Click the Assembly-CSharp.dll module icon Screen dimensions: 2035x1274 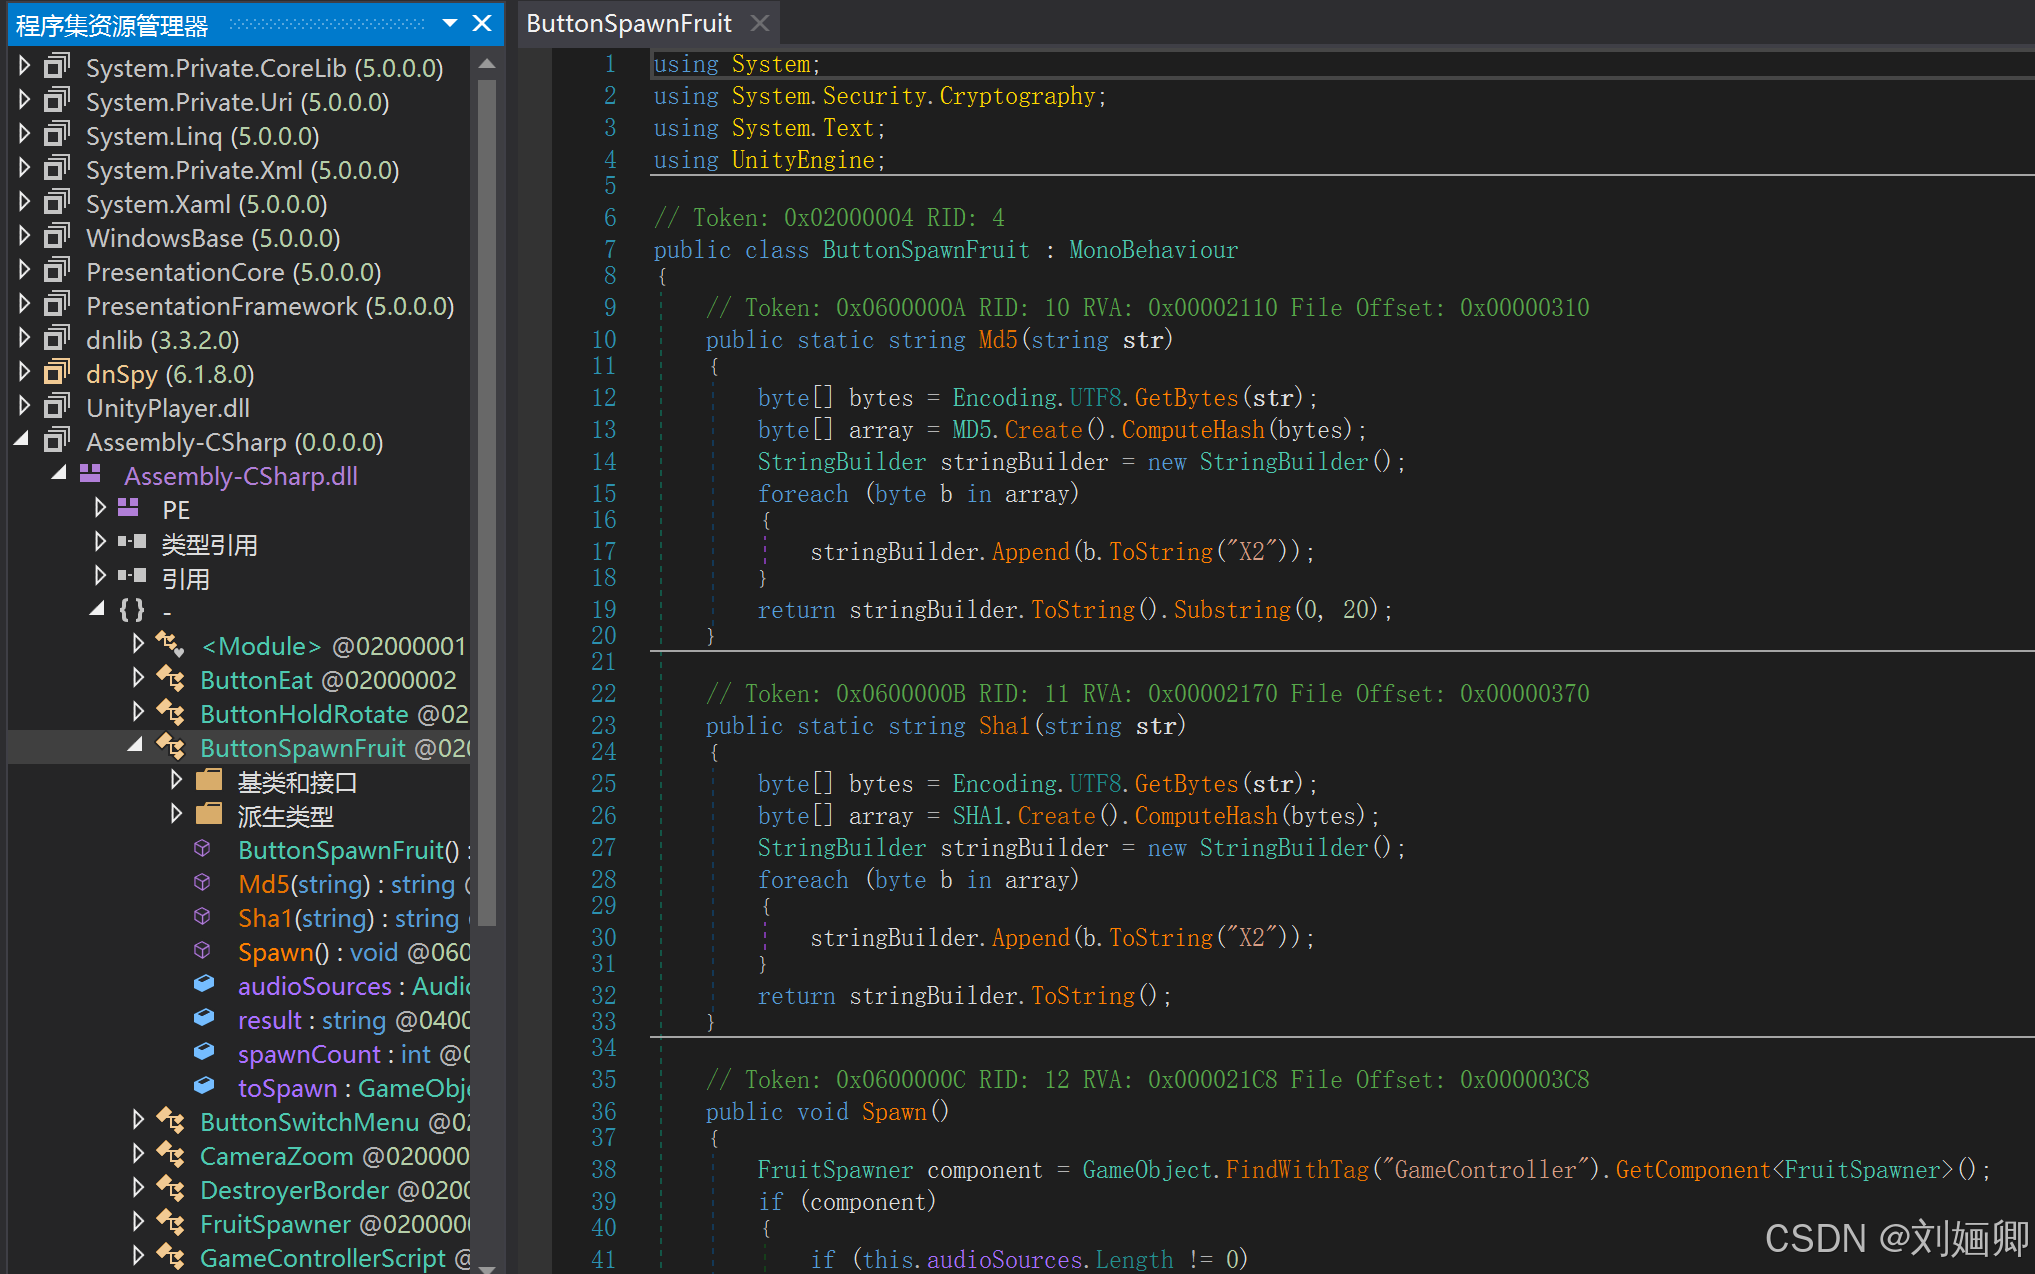tap(91, 475)
